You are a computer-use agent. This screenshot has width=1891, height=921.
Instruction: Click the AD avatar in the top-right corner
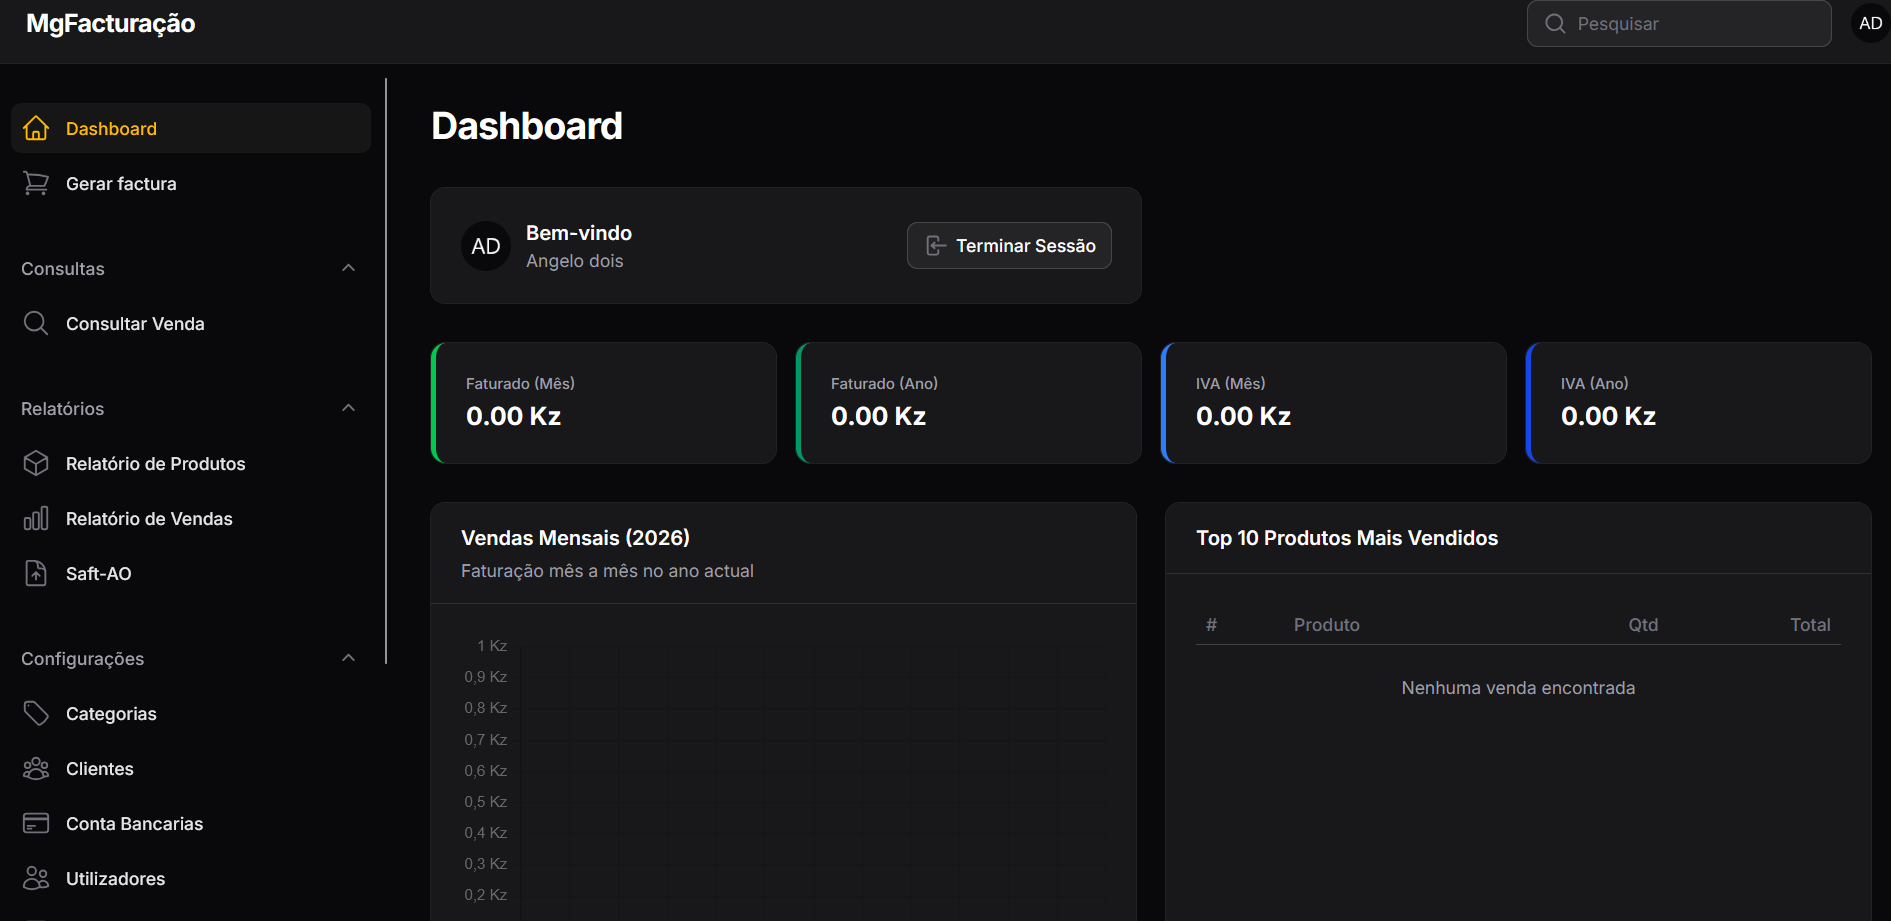(1870, 23)
